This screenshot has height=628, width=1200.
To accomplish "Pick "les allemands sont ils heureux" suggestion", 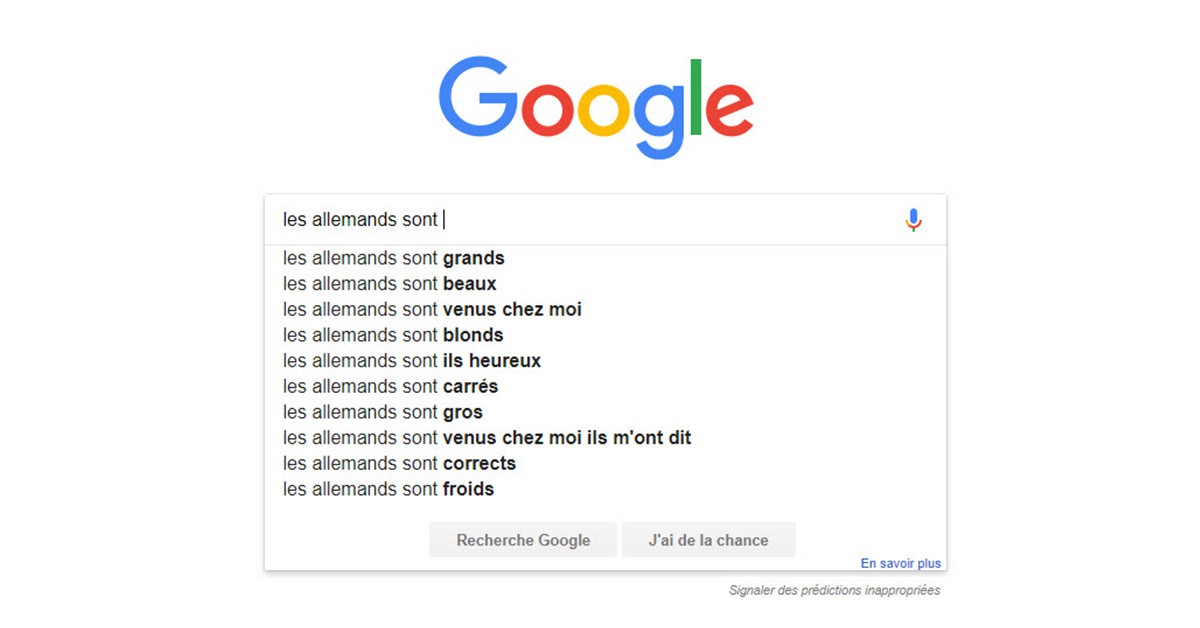I will click(410, 361).
